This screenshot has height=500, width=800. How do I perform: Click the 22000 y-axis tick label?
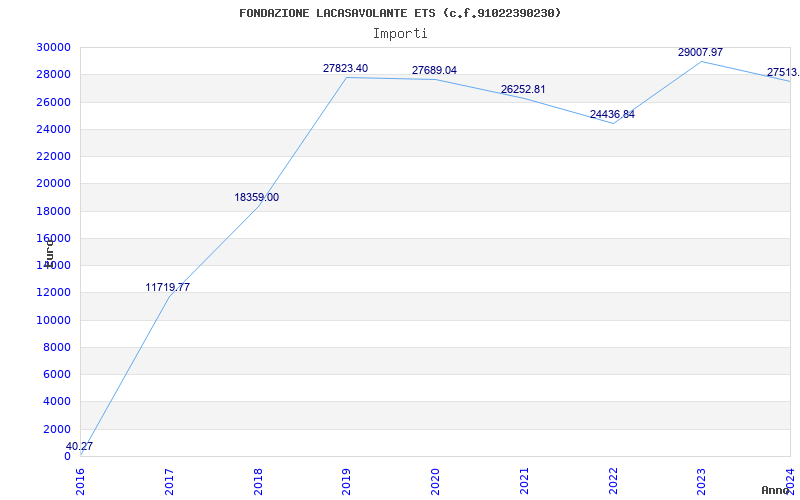[x=53, y=156]
